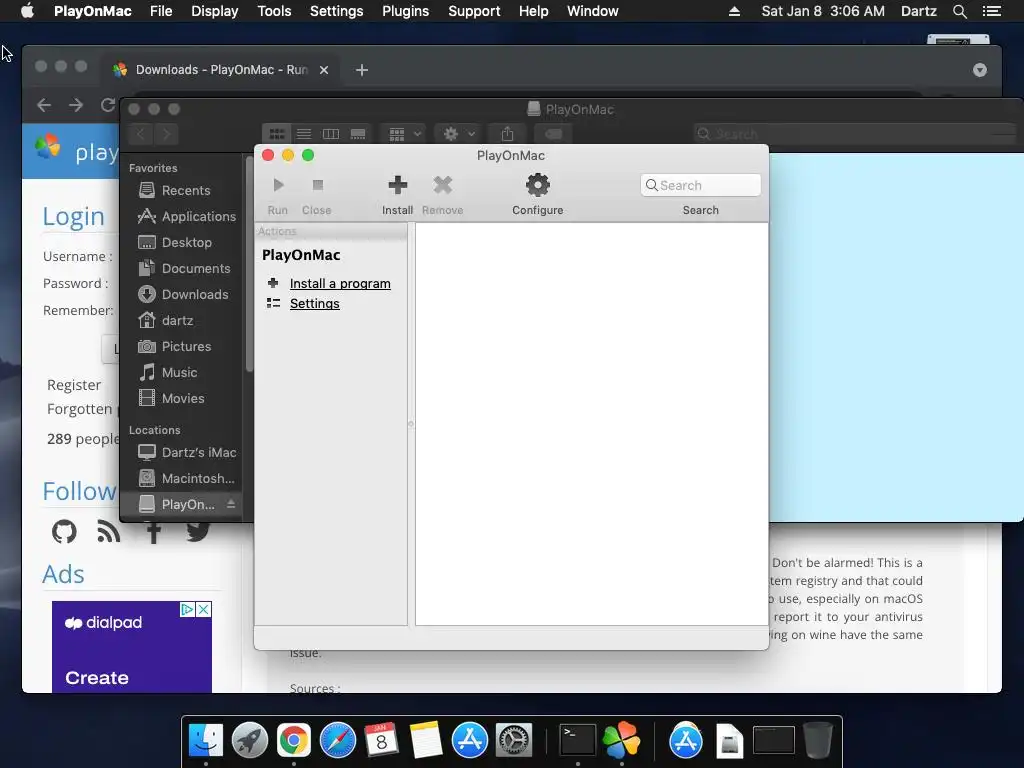1024x768 pixels.
Task: Click the Close stop icon in PlayOnMac toolbar
Action: [x=317, y=185]
